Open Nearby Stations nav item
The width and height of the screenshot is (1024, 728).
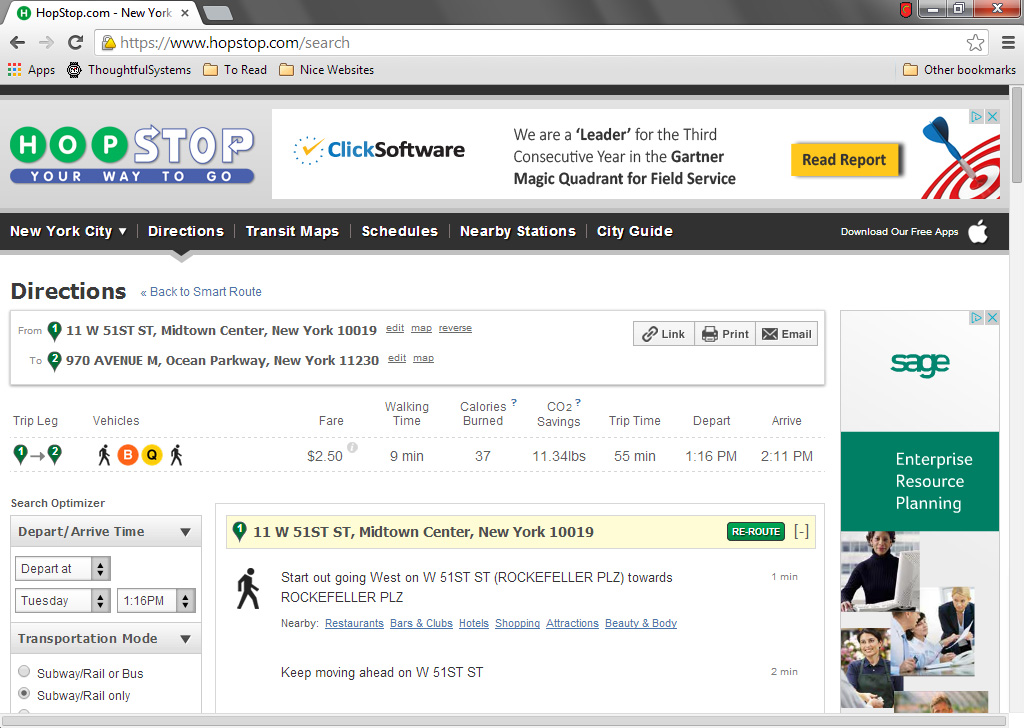pos(518,231)
